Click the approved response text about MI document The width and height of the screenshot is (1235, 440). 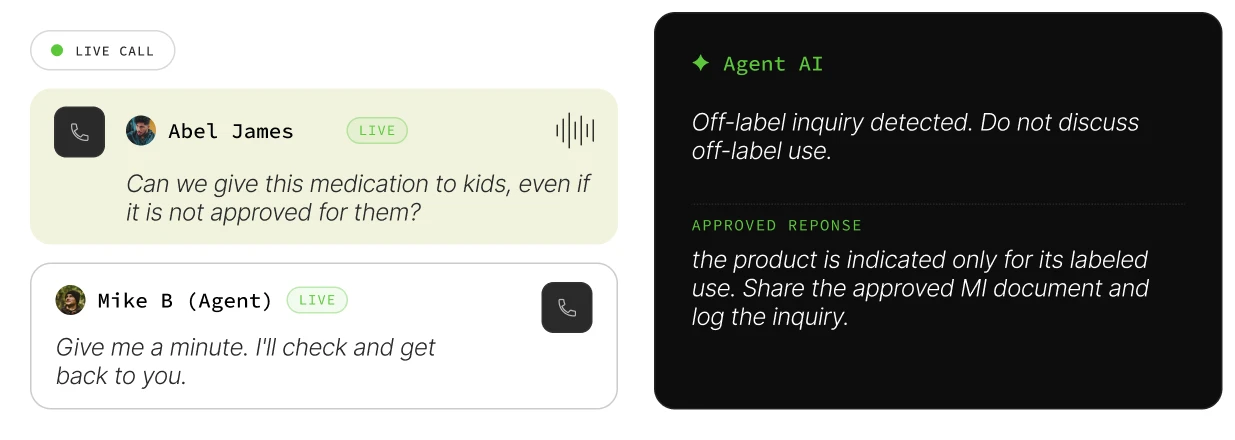pos(920,288)
